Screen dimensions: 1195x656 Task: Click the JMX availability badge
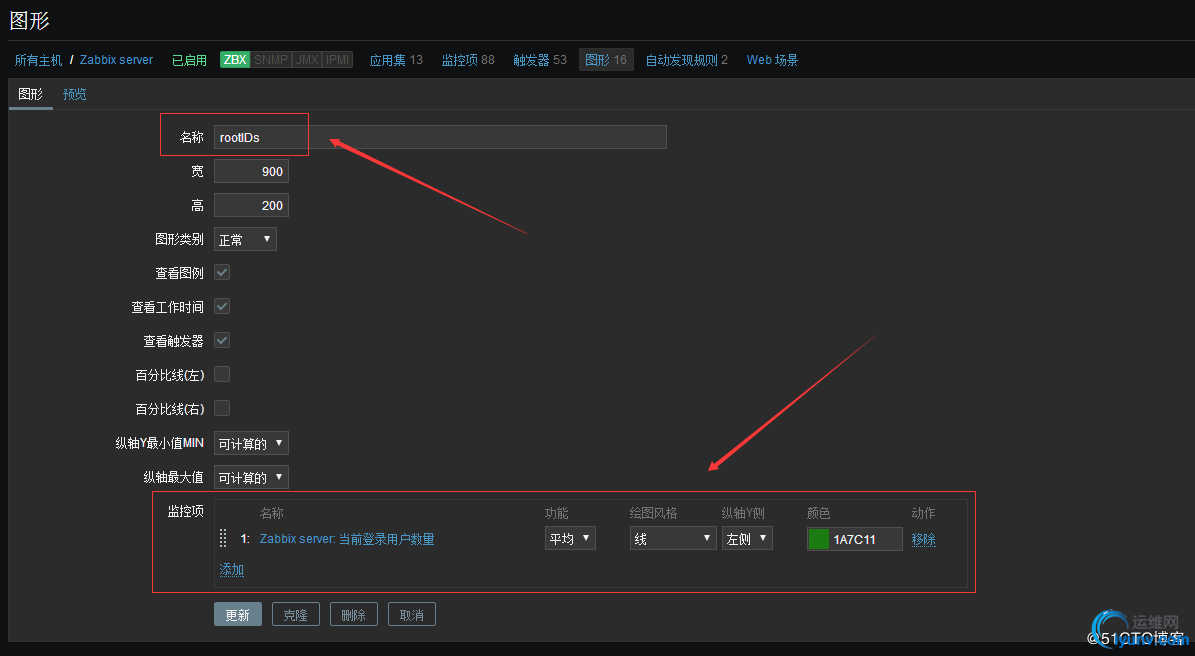tap(306, 59)
